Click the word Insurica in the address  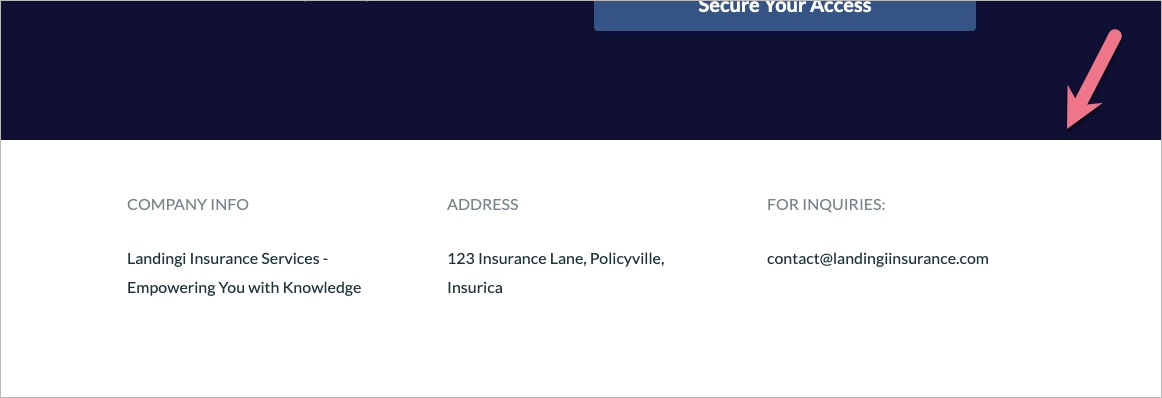[474, 288]
